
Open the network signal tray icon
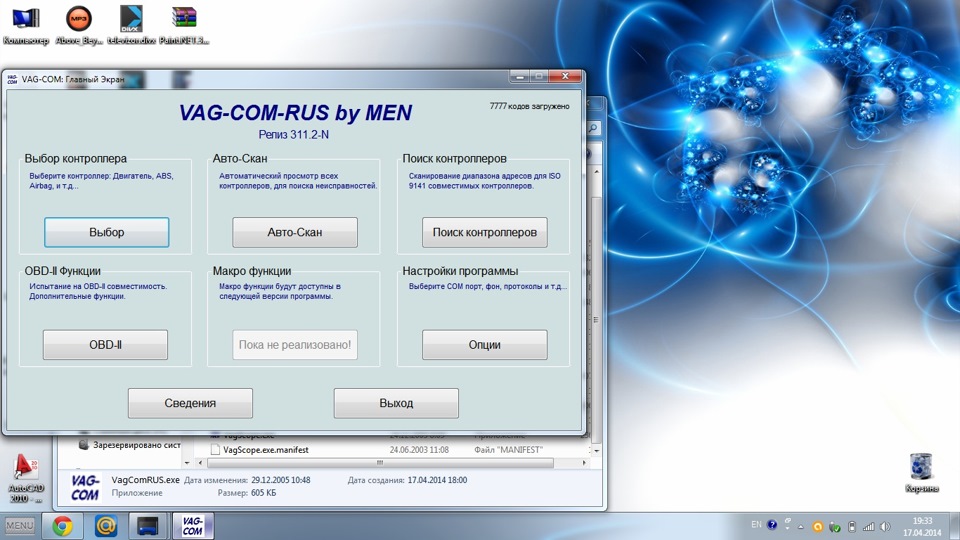pyautogui.click(x=868, y=527)
